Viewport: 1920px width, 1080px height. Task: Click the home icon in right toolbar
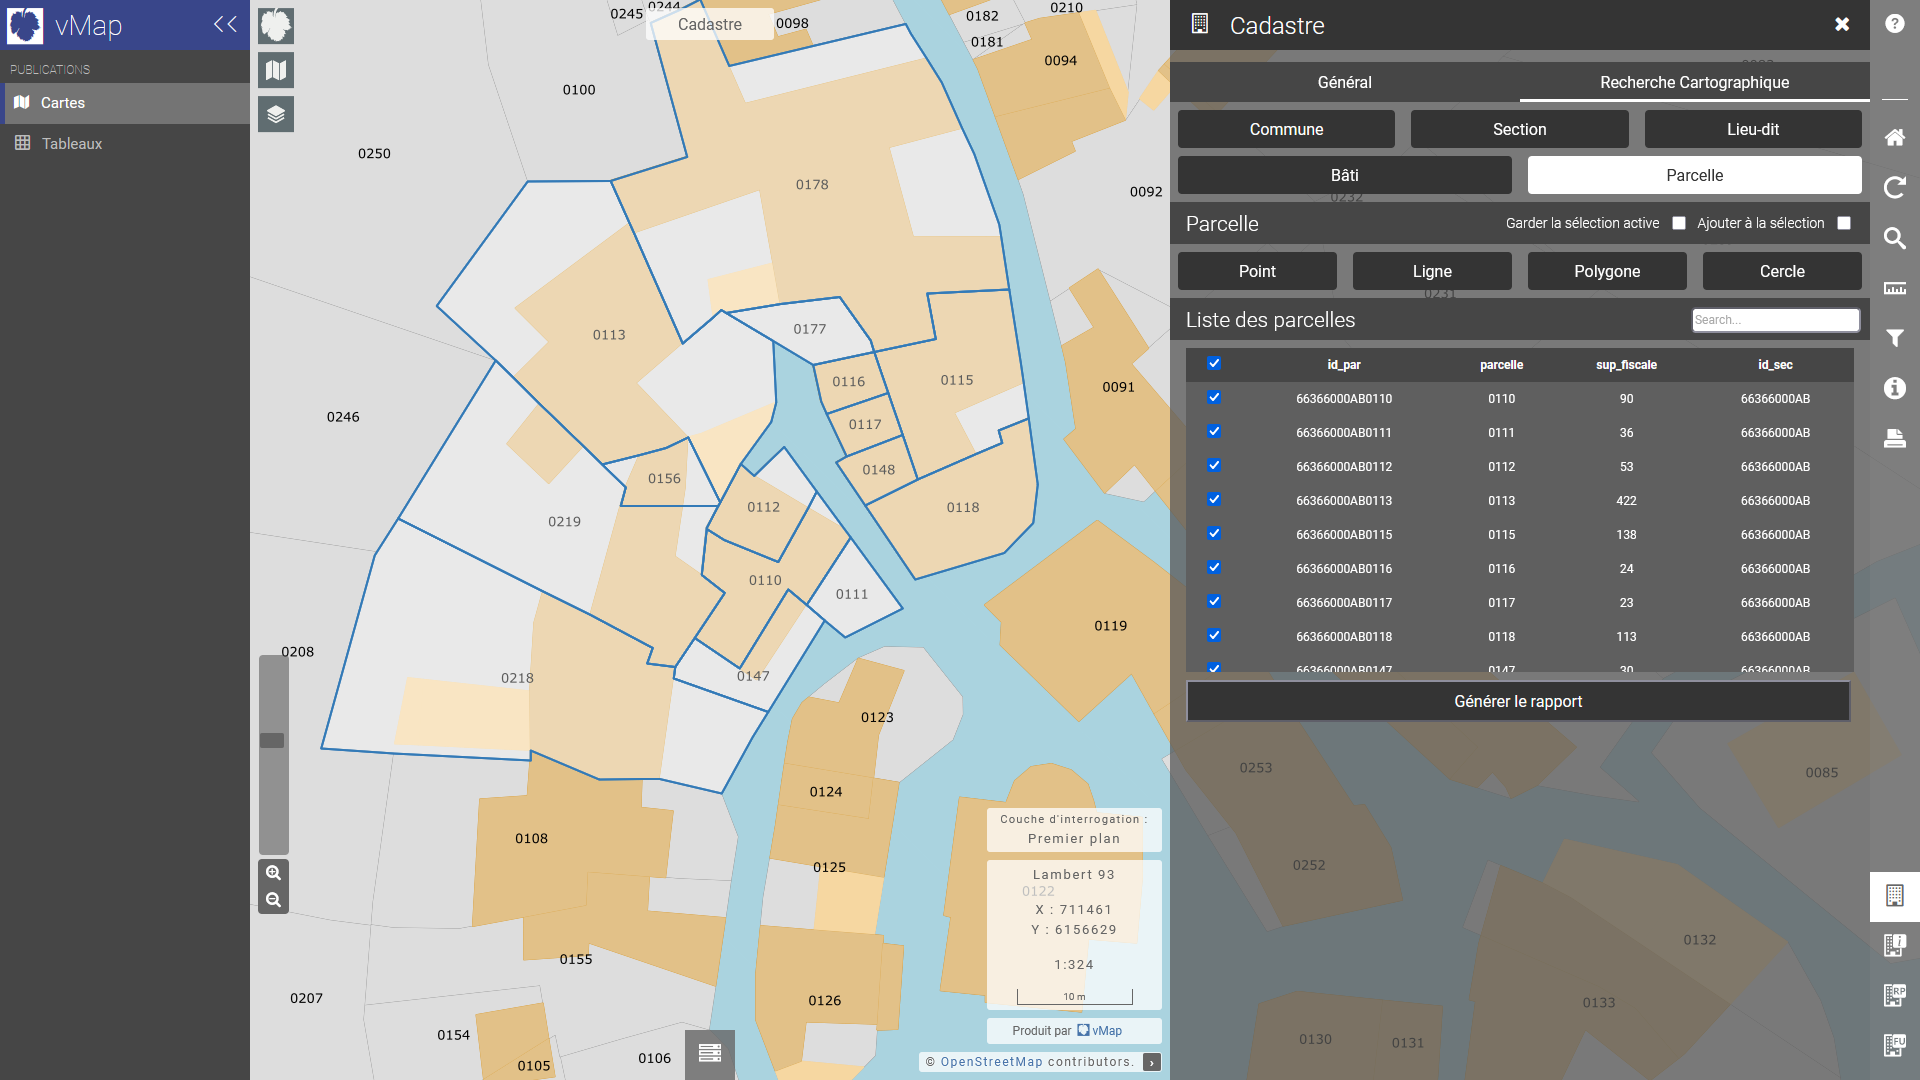[x=1894, y=138]
